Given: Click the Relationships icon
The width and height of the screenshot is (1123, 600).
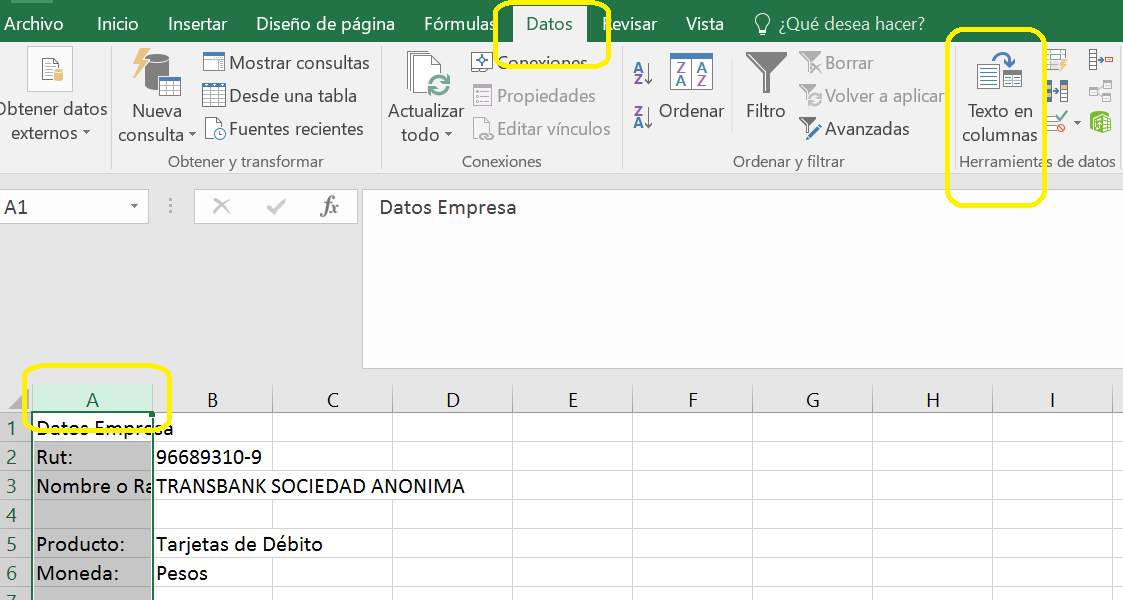Looking at the screenshot, I should click(1100, 92).
